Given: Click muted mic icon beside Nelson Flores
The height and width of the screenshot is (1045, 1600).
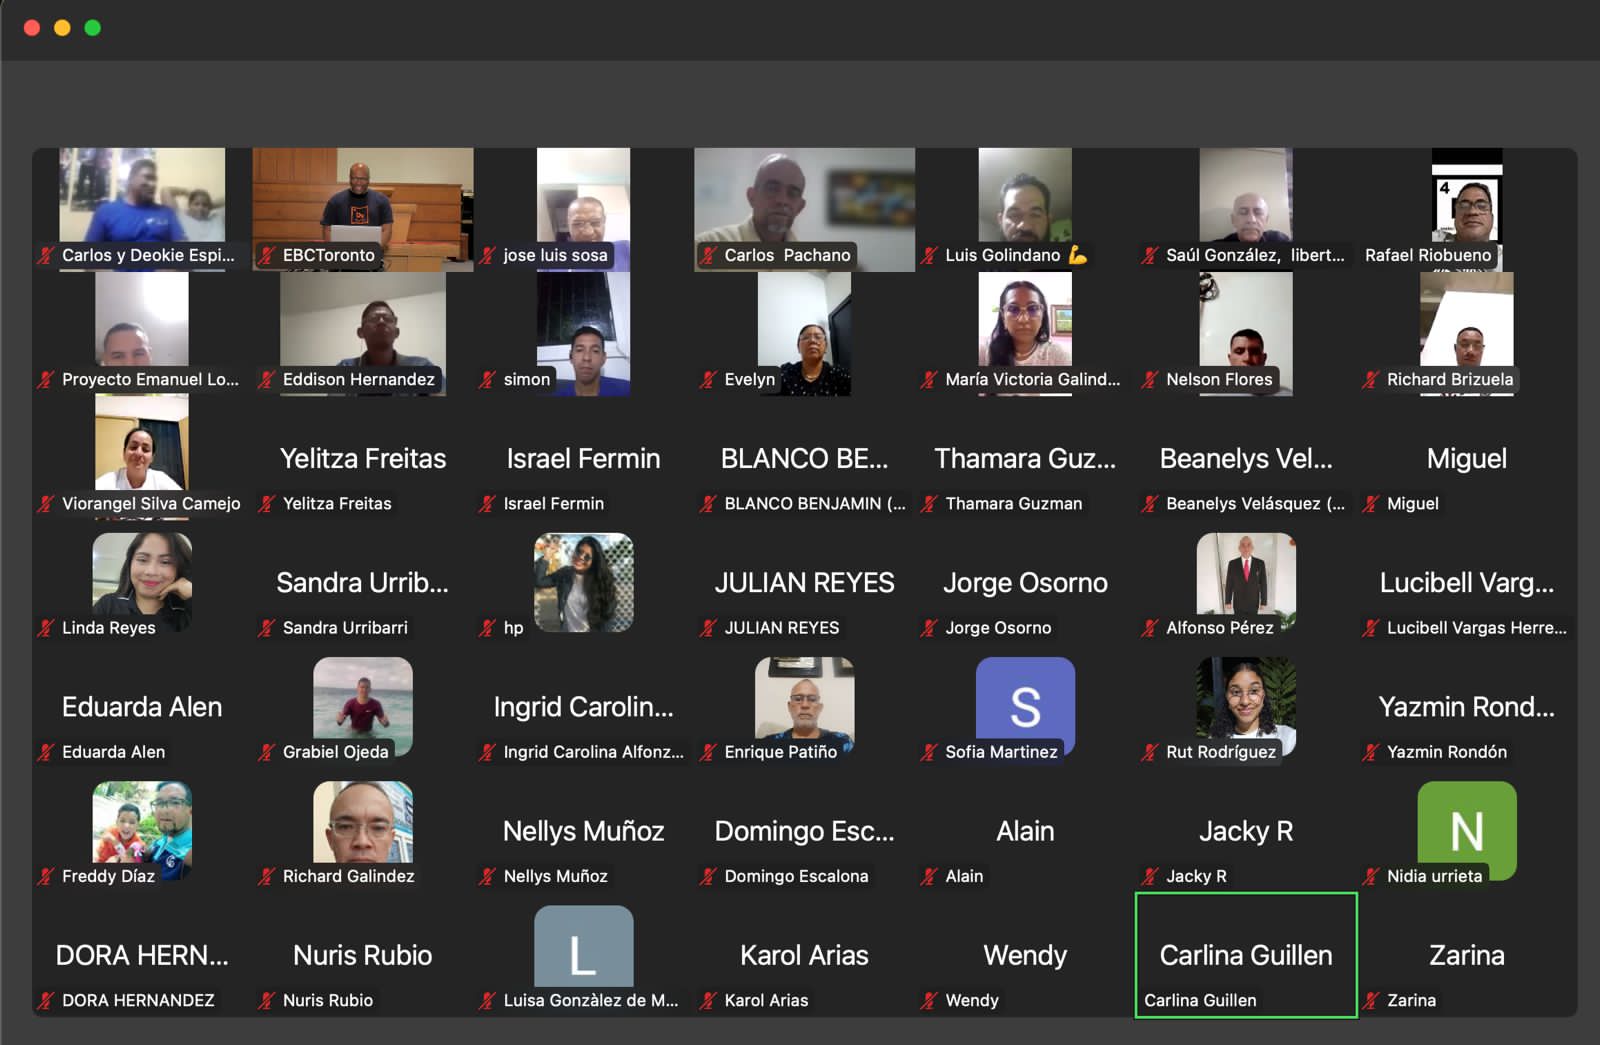Looking at the screenshot, I should point(1150,380).
